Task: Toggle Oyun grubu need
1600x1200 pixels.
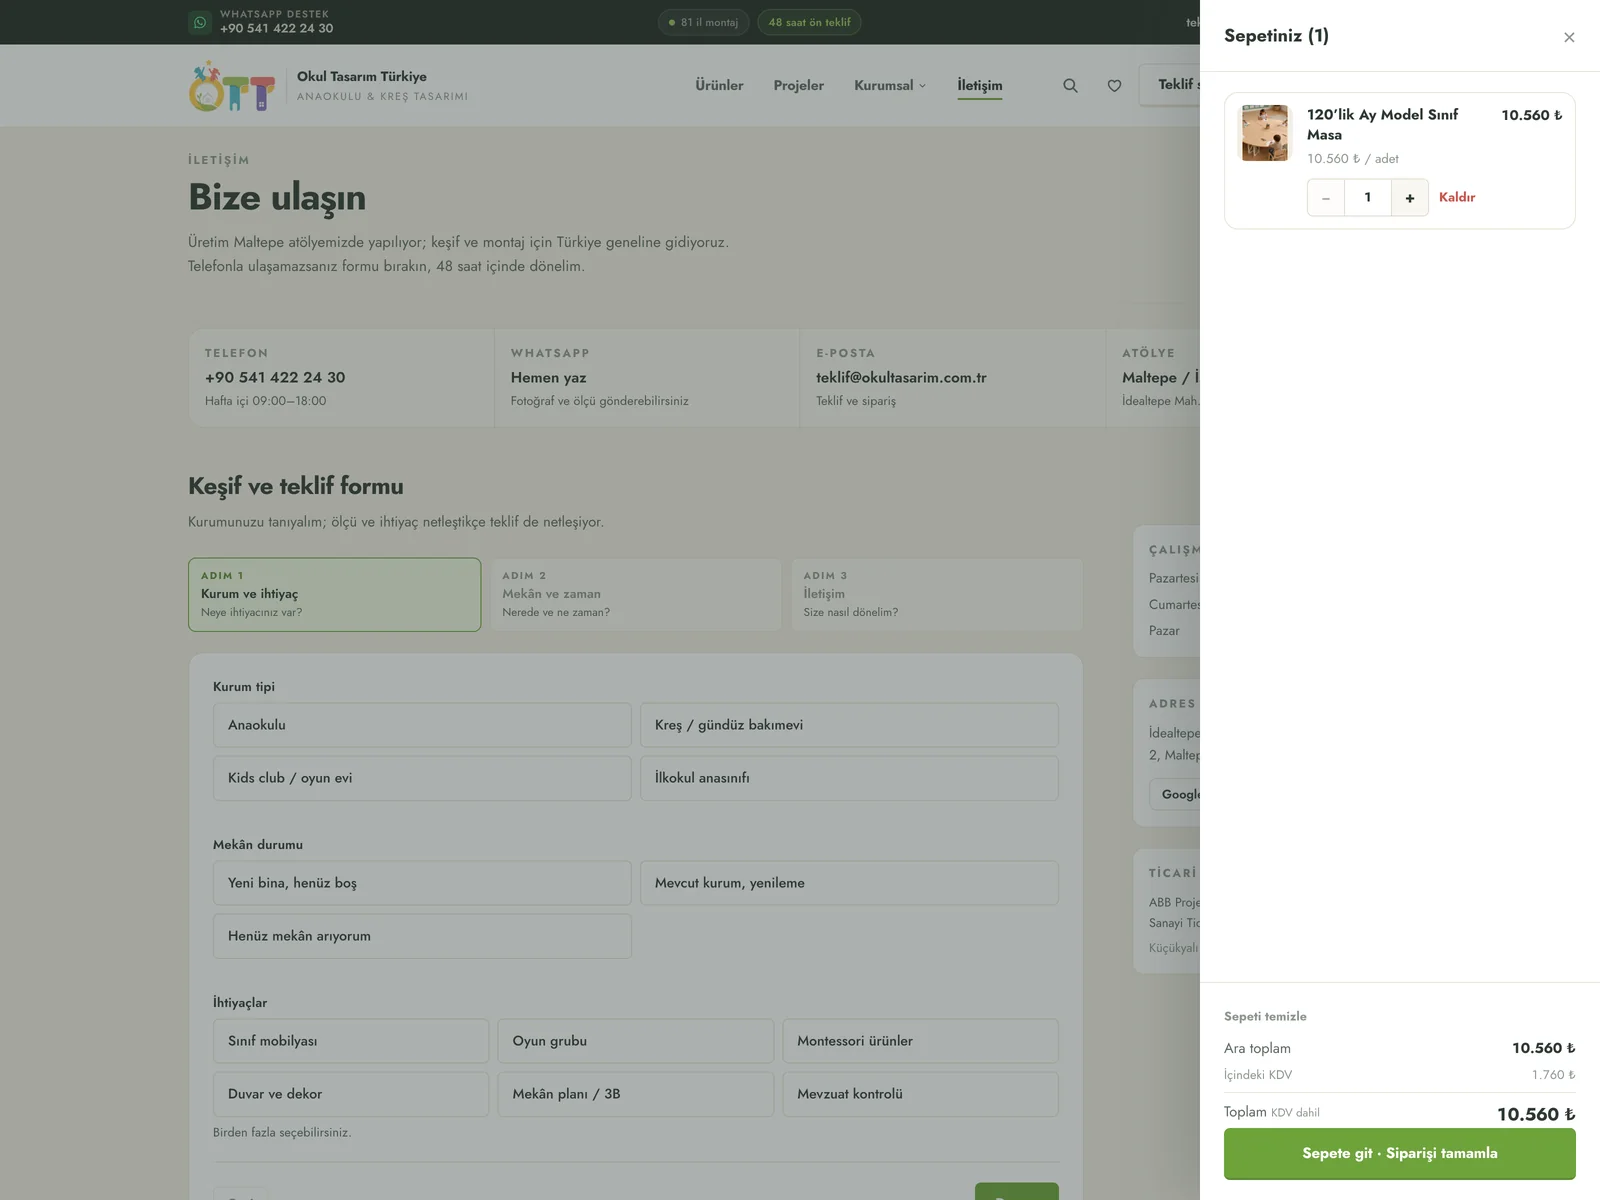Action: point(636,1041)
